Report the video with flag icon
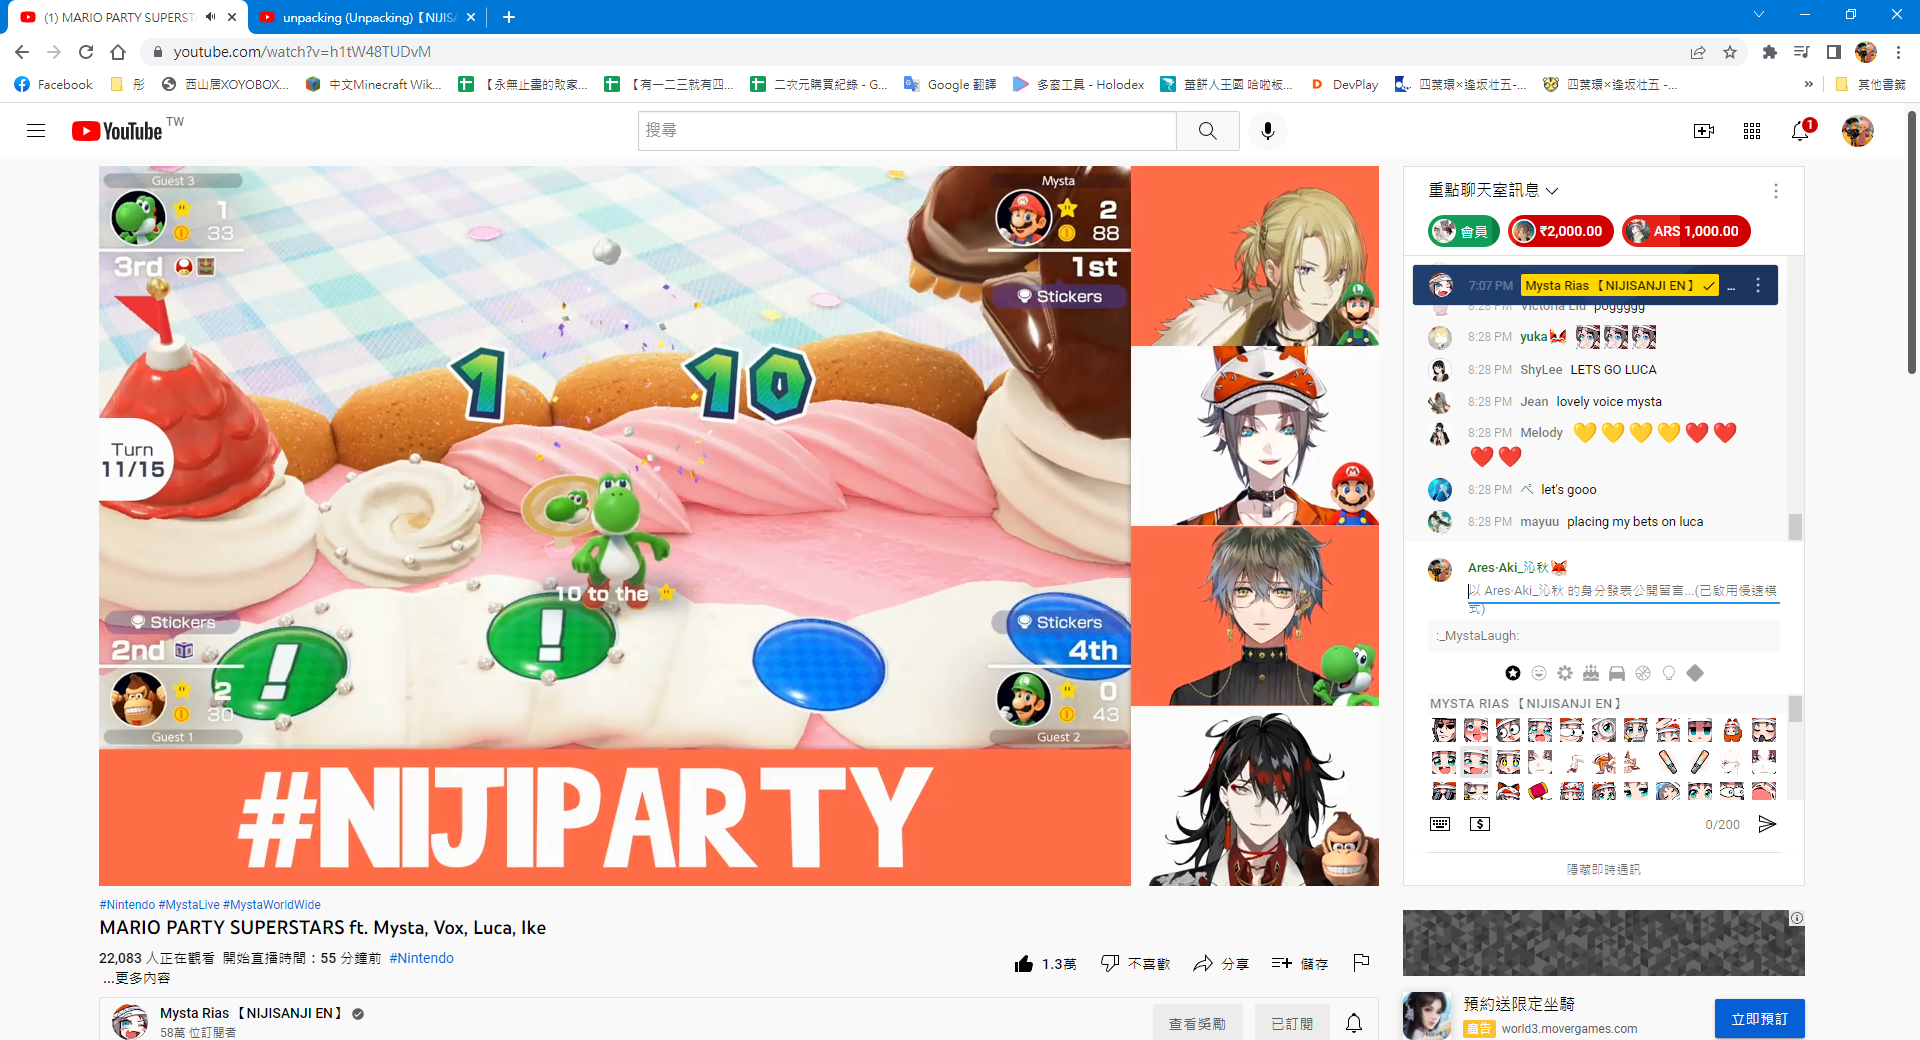Image resolution: width=1920 pixels, height=1040 pixels. [1361, 963]
